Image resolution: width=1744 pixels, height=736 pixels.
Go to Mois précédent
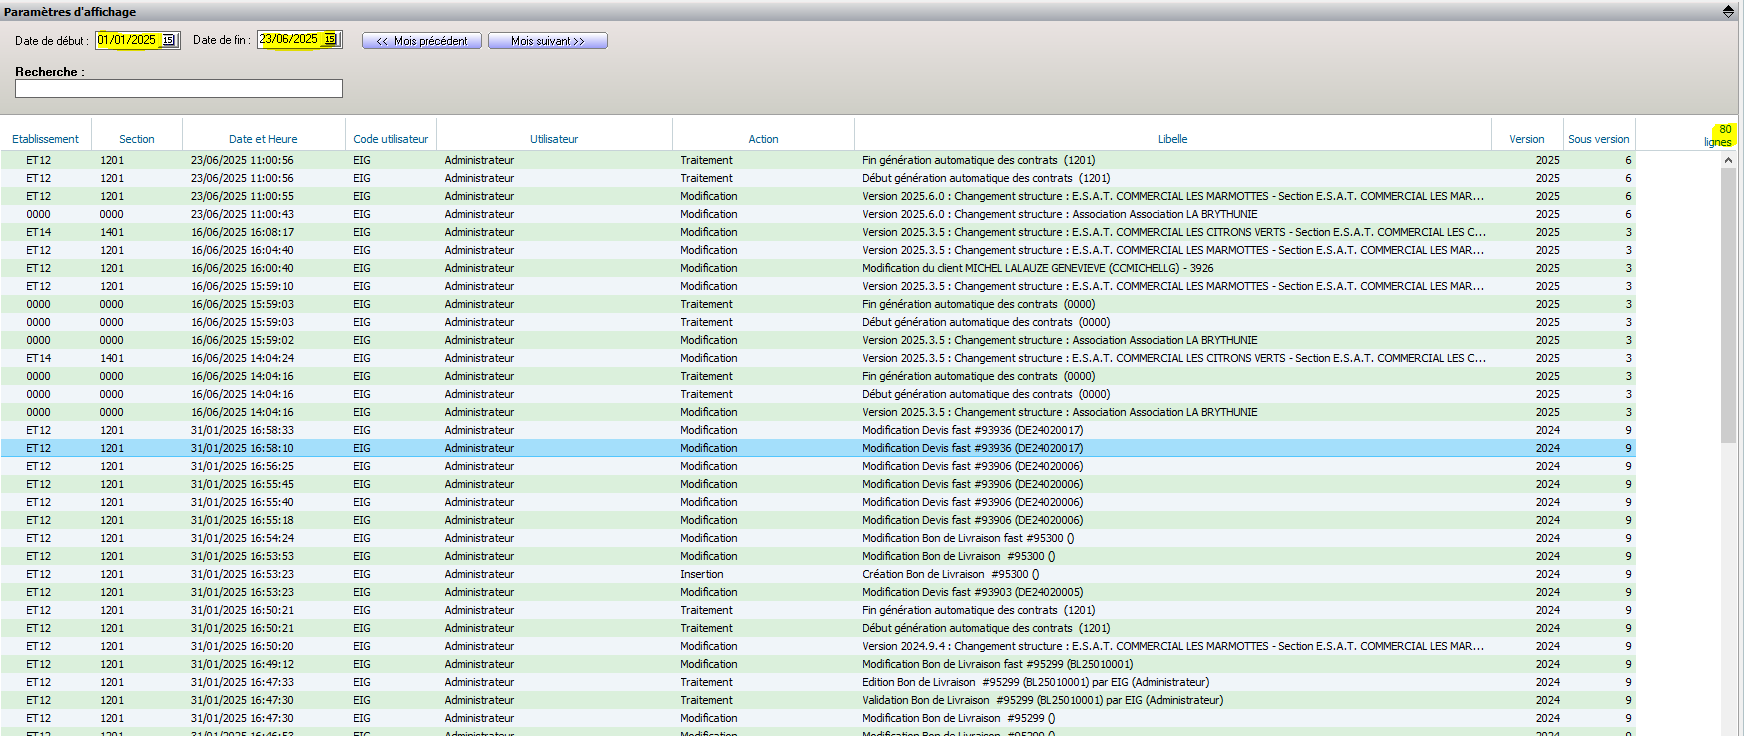click(421, 41)
